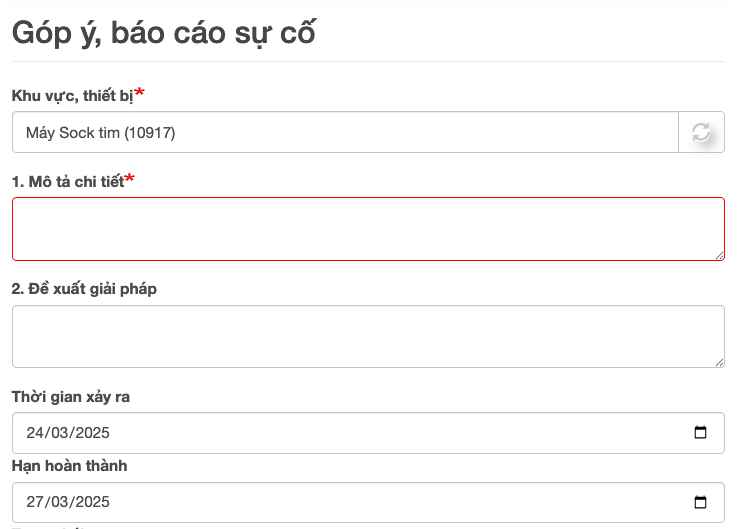Select year 2025 in Hạn hoàn thành date
Image resolution: width=739 pixels, height=529 pixels.
tap(90, 502)
